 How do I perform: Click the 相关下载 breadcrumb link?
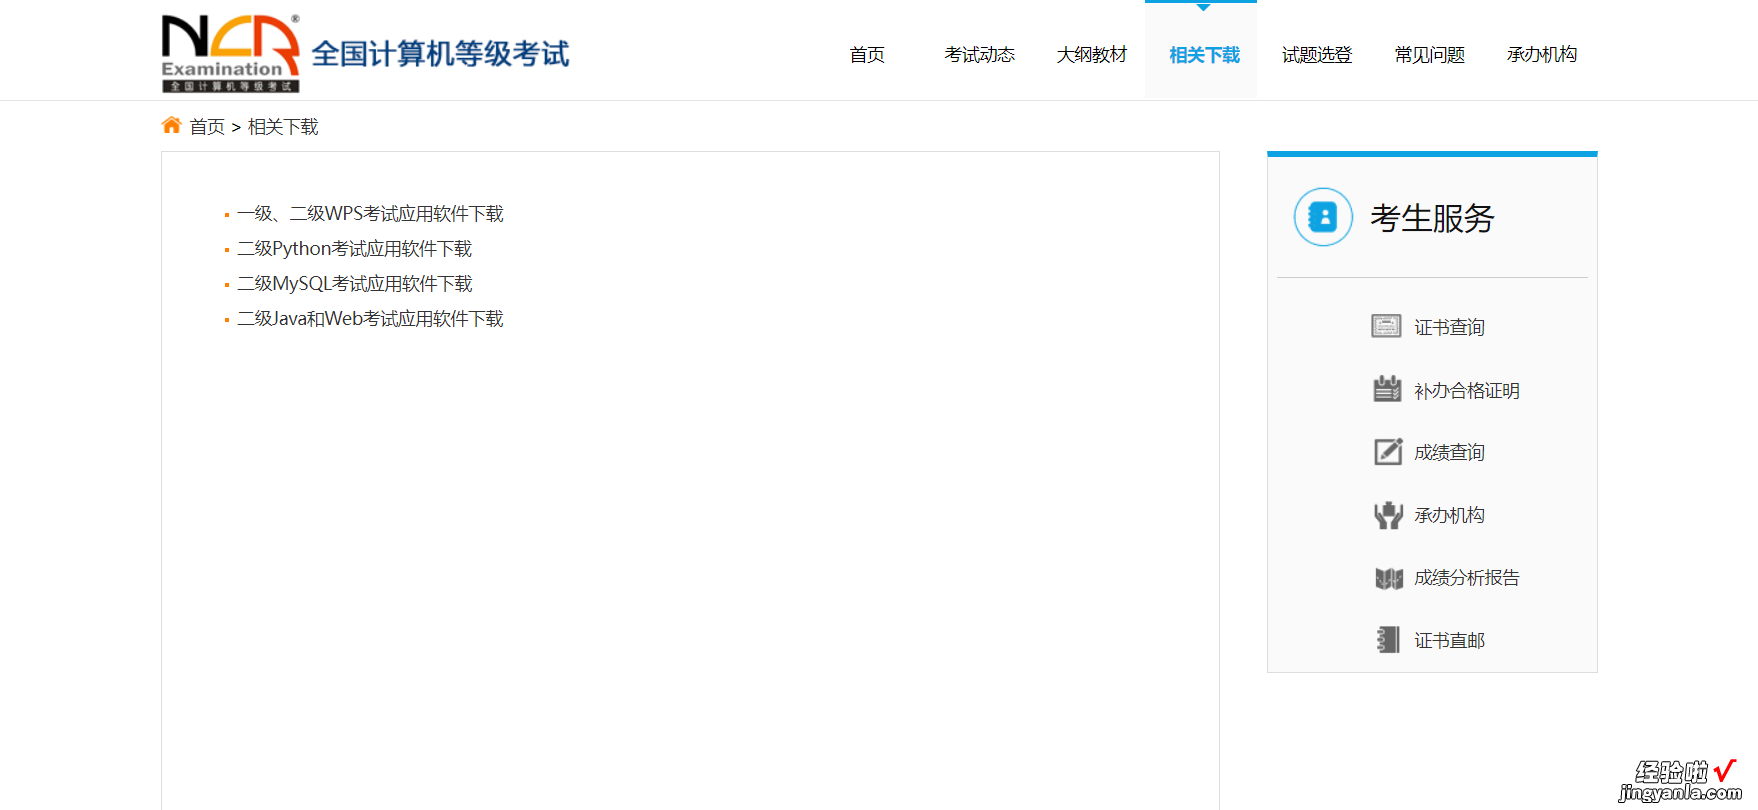pyautogui.click(x=283, y=127)
